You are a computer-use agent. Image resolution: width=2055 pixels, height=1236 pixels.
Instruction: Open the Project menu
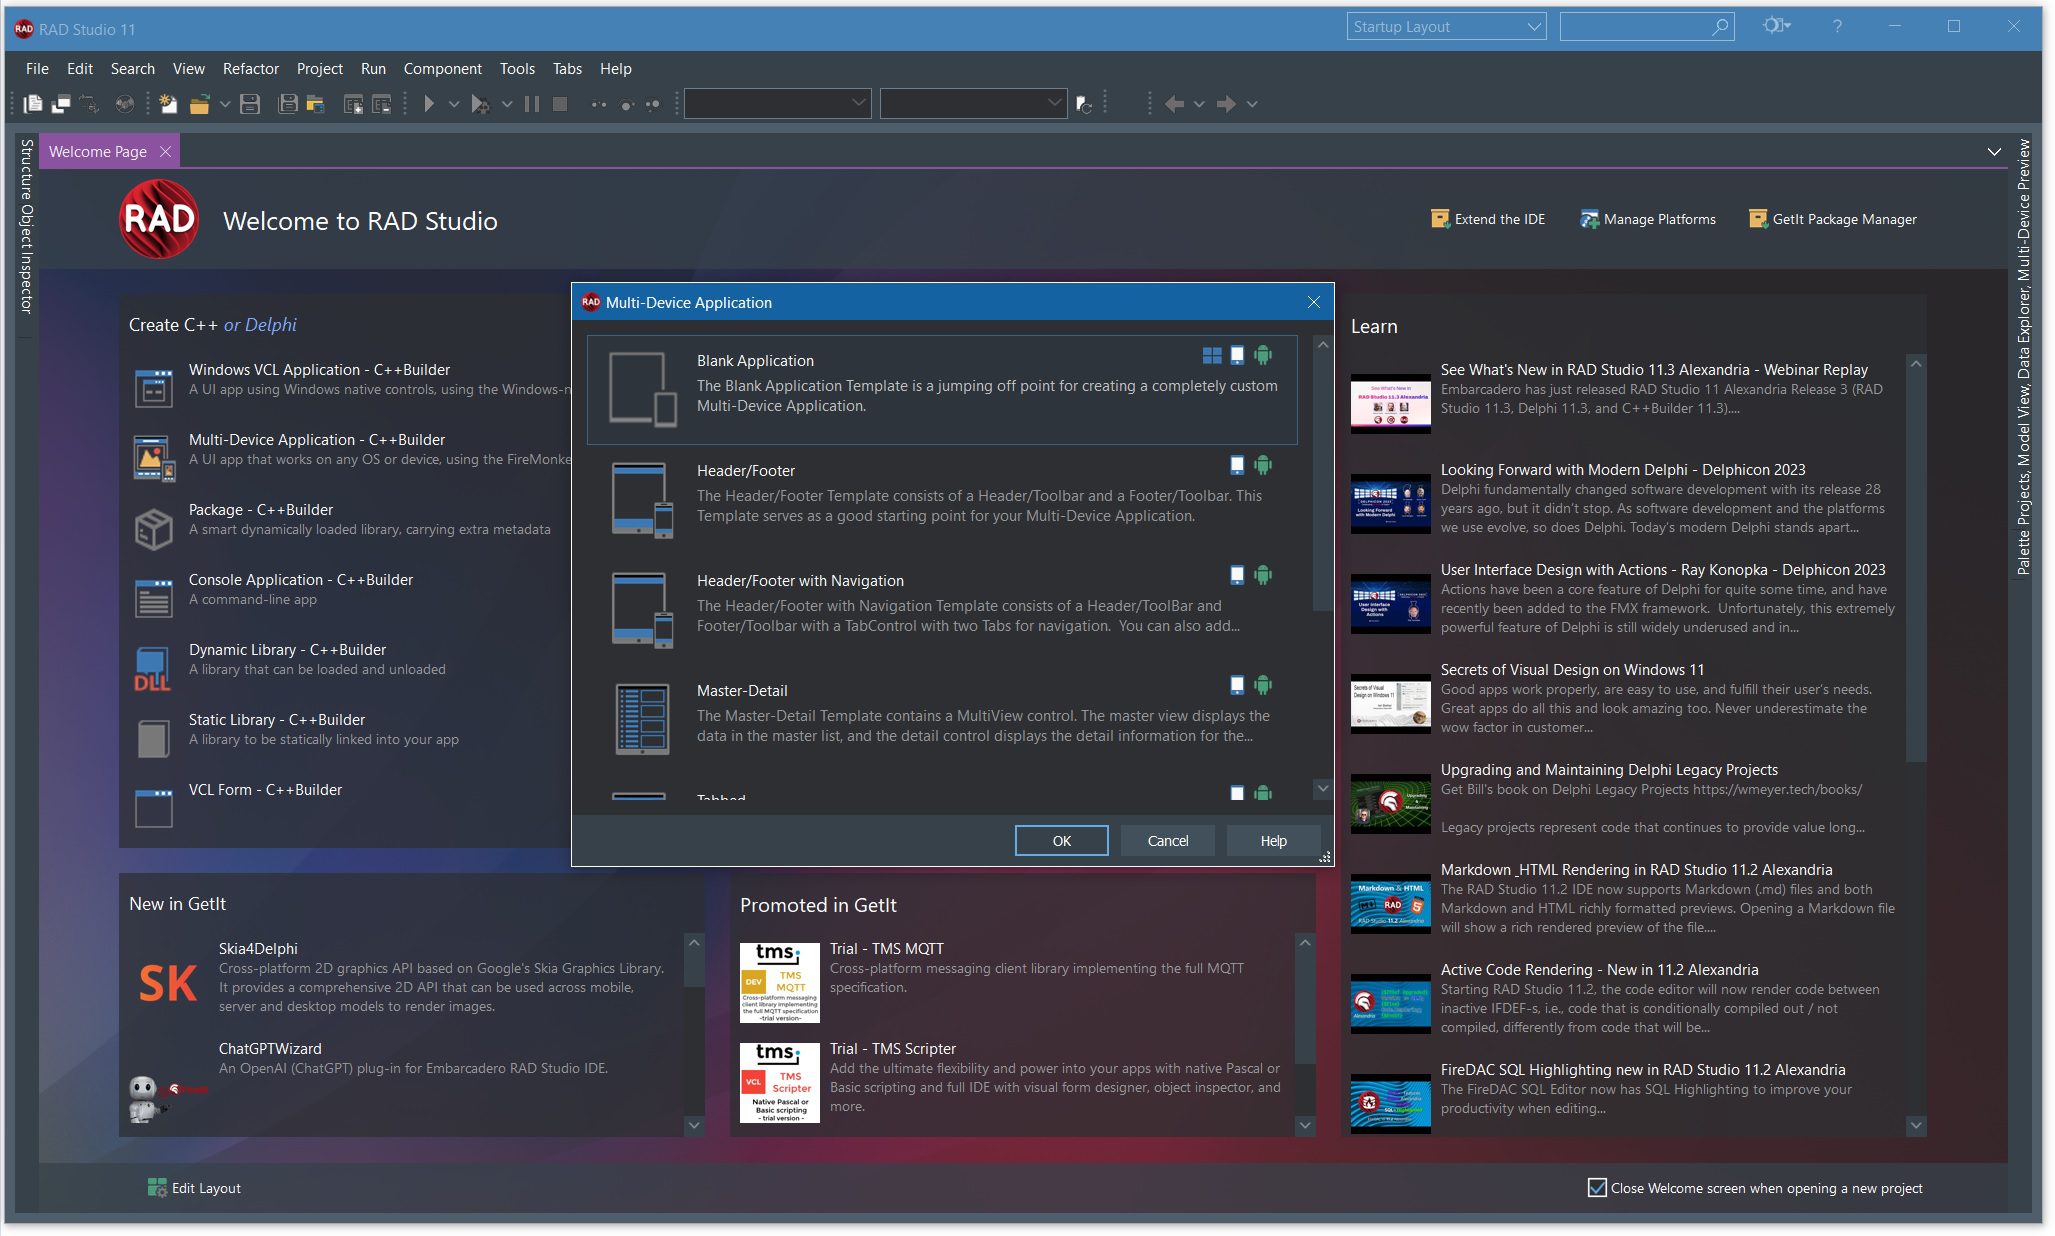(x=319, y=69)
